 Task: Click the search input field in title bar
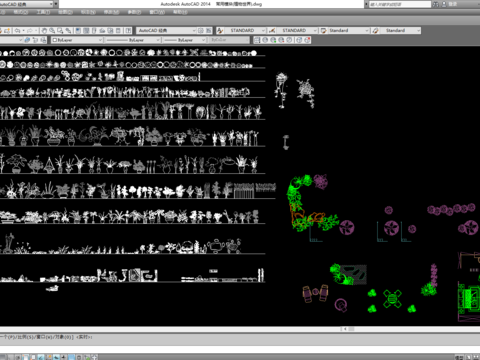click(x=400, y=4)
